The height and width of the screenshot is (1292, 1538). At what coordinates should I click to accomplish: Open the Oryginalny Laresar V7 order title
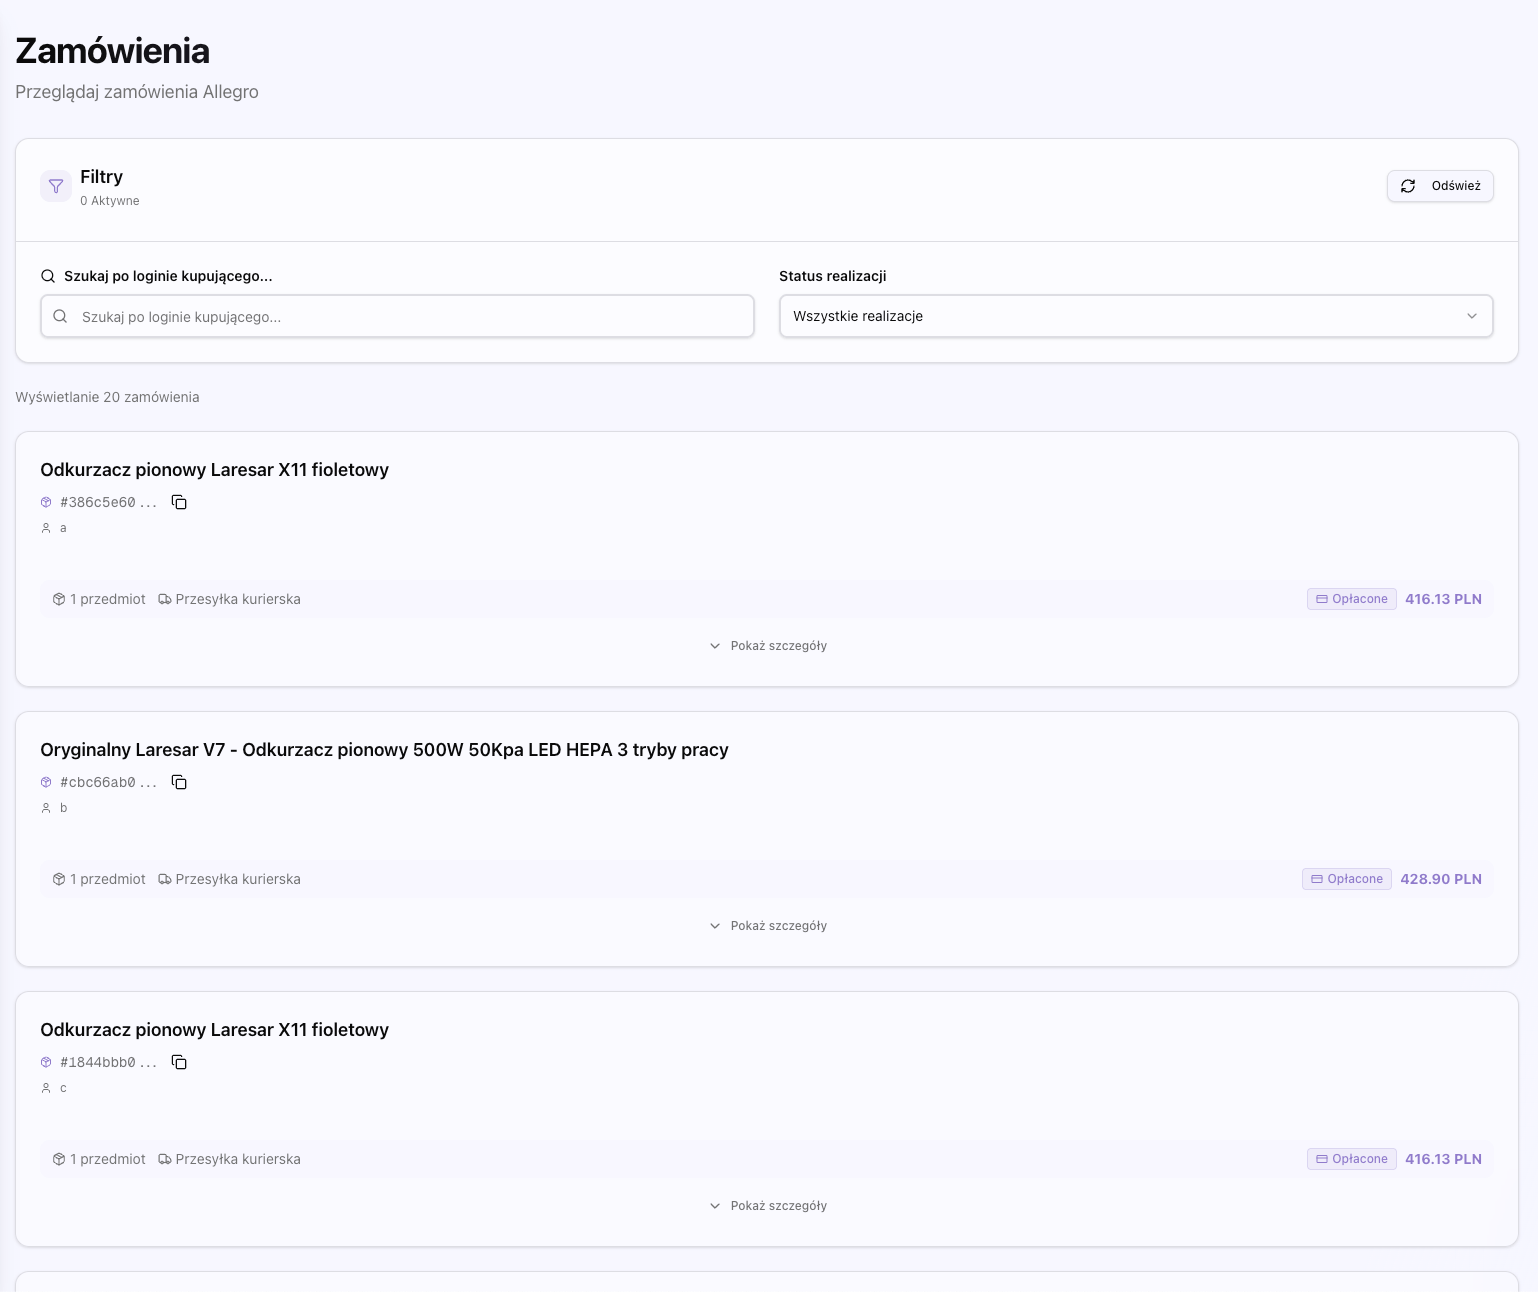(x=384, y=750)
